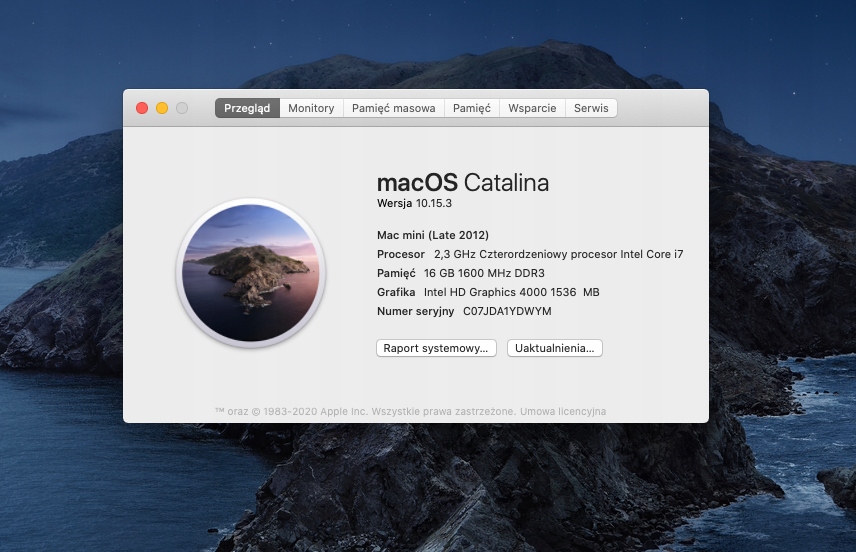
Task: Click the Wersja 10.15.3 text
Action: coord(414,204)
